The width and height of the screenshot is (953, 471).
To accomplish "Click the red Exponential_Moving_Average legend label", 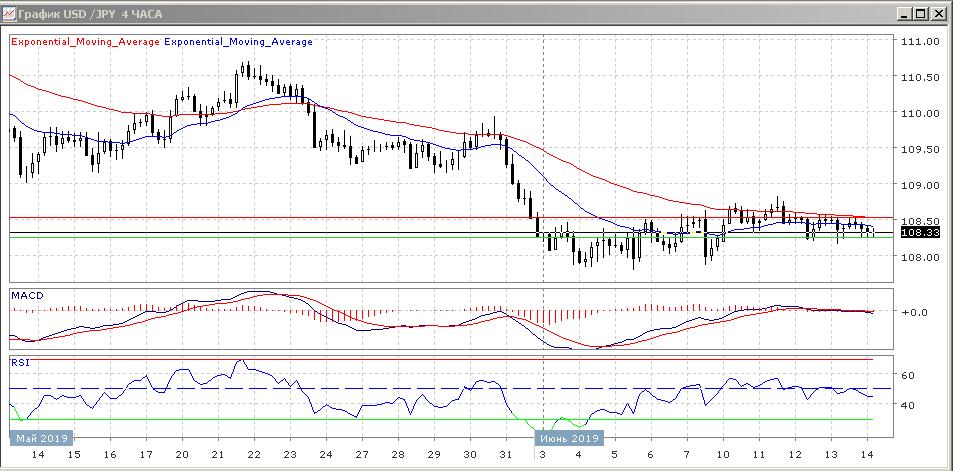I will pos(84,42).
